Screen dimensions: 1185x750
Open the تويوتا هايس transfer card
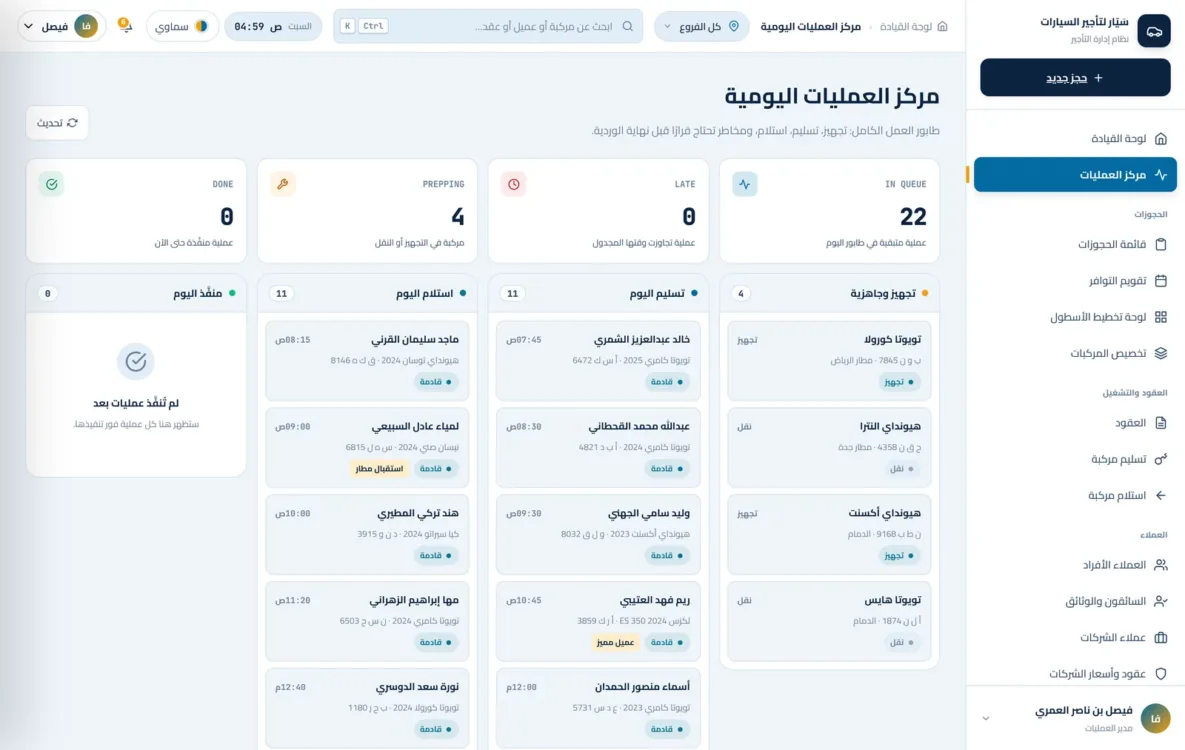829,621
